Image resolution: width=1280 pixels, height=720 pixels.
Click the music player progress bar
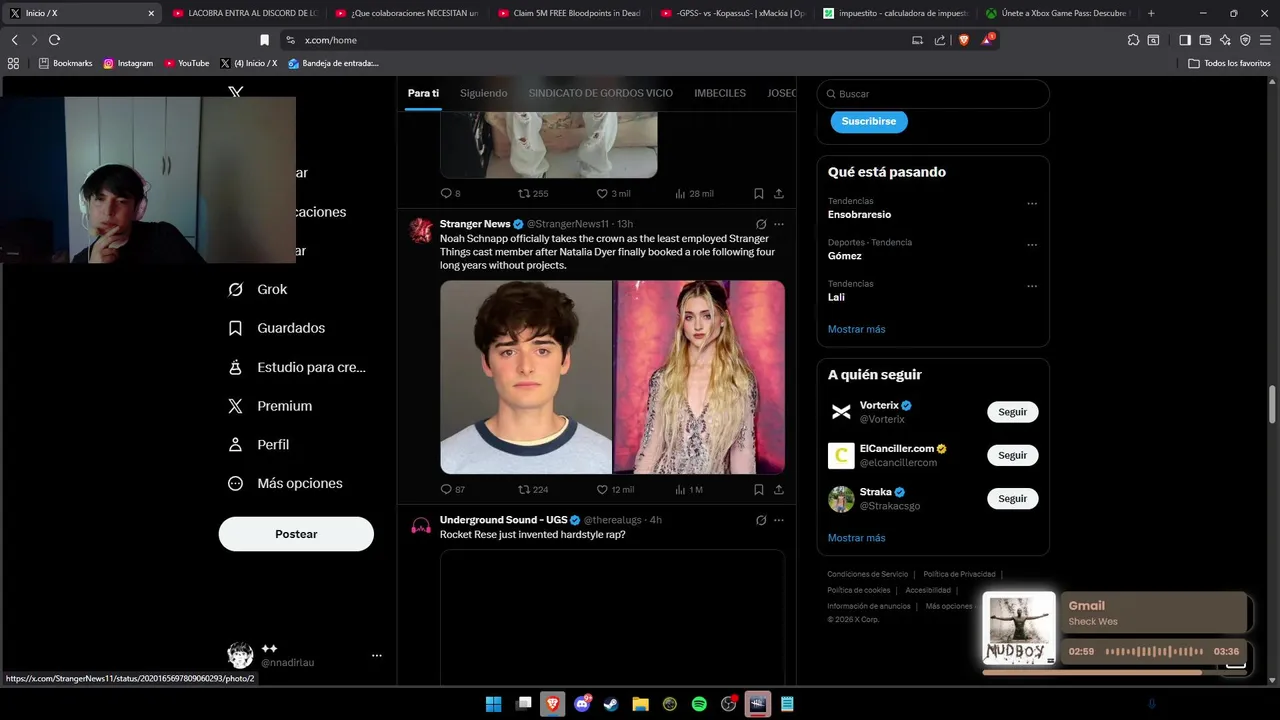pos(1116,673)
